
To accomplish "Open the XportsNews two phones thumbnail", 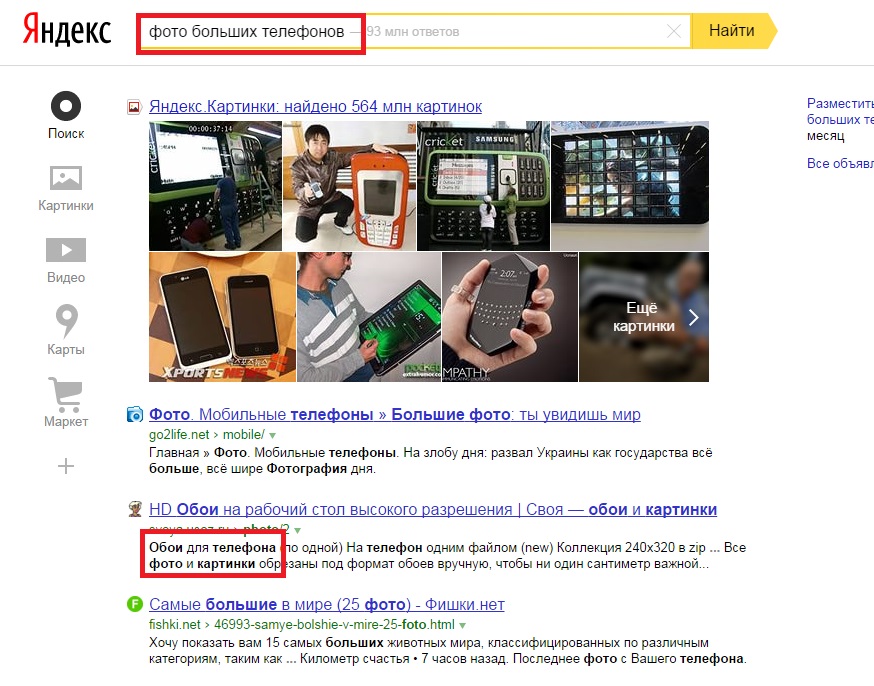I will (x=222, y=317).
